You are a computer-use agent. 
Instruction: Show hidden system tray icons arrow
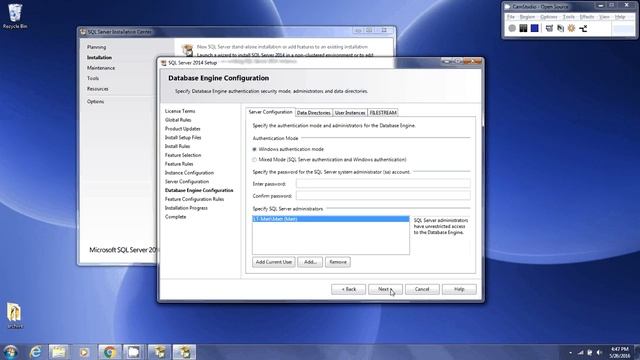pos(571,352)
